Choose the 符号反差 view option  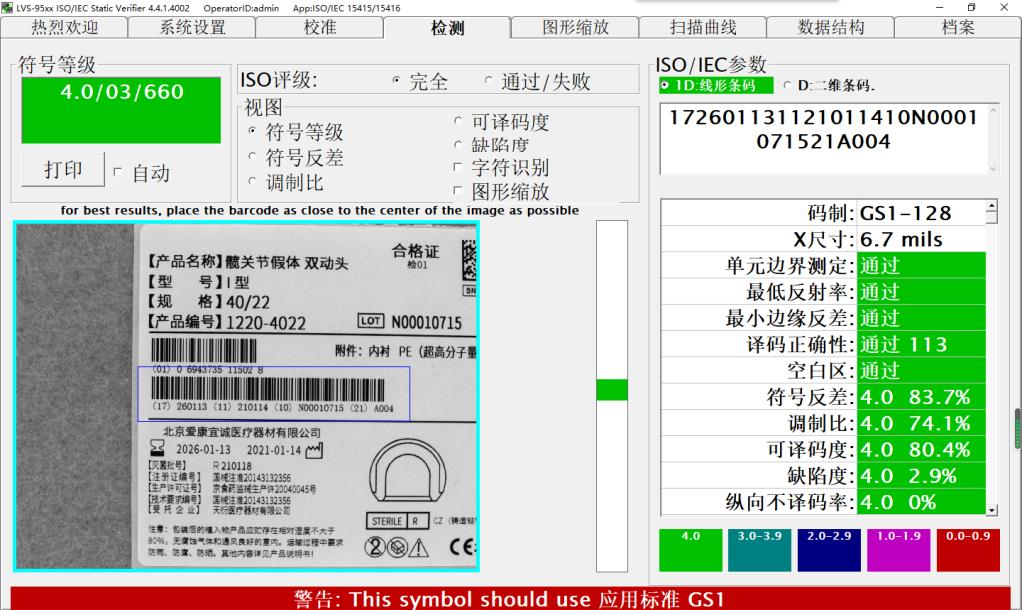[252, 156]
